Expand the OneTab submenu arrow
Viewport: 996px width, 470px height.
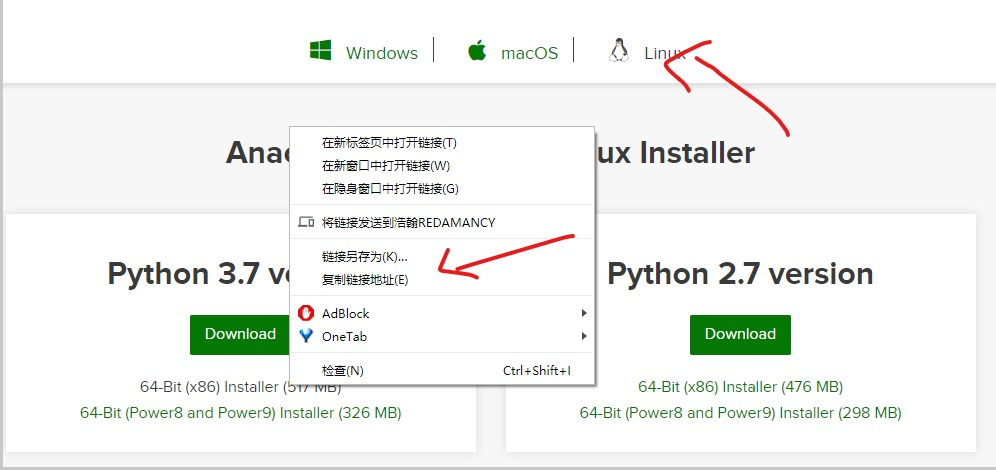583,336
